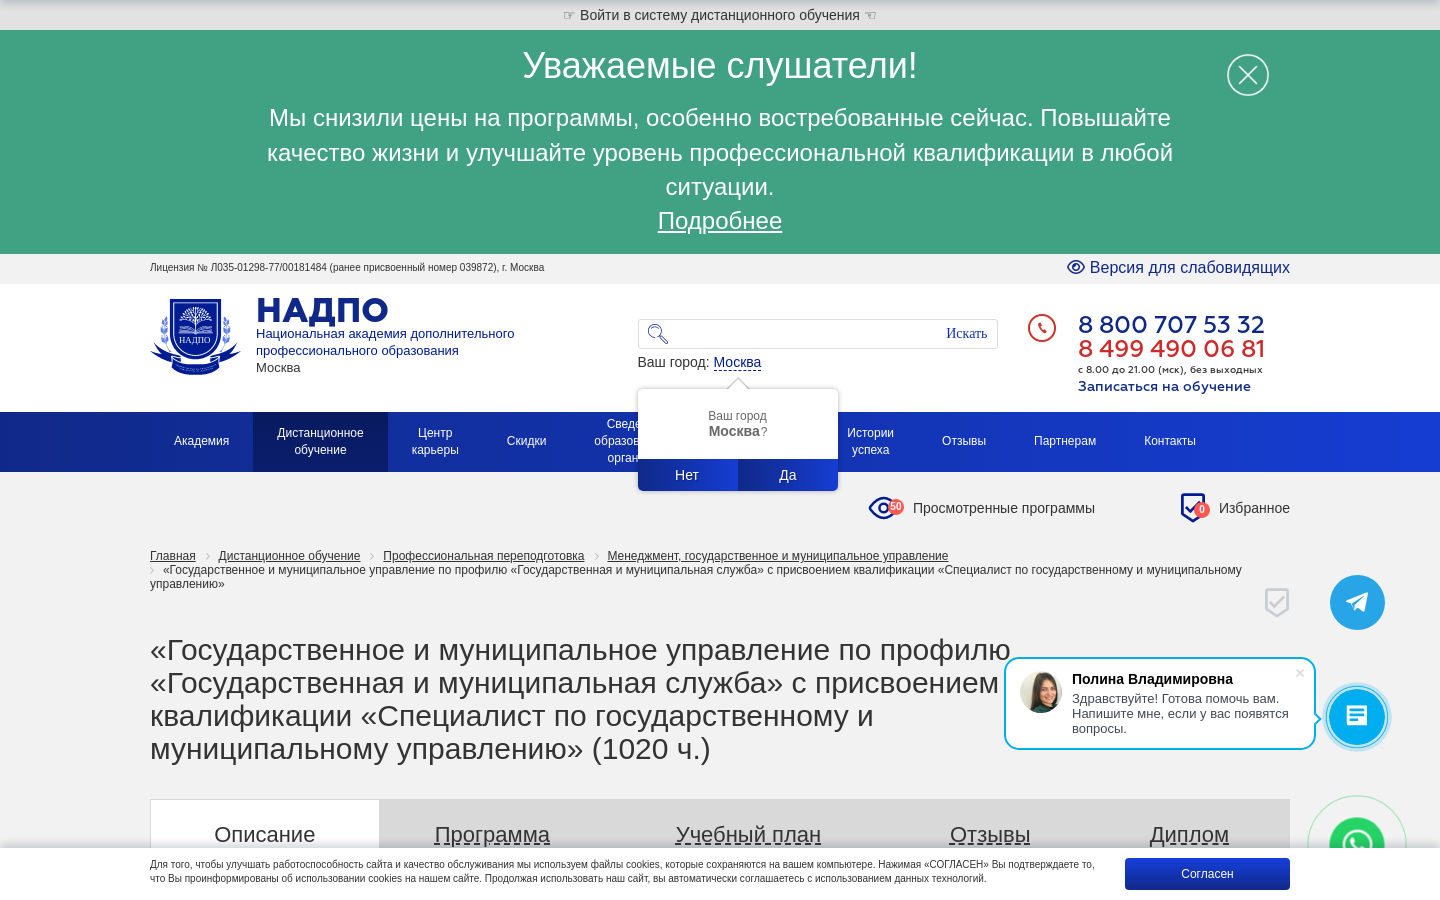Add program to favorites checkmark icon

(1277, 602)
